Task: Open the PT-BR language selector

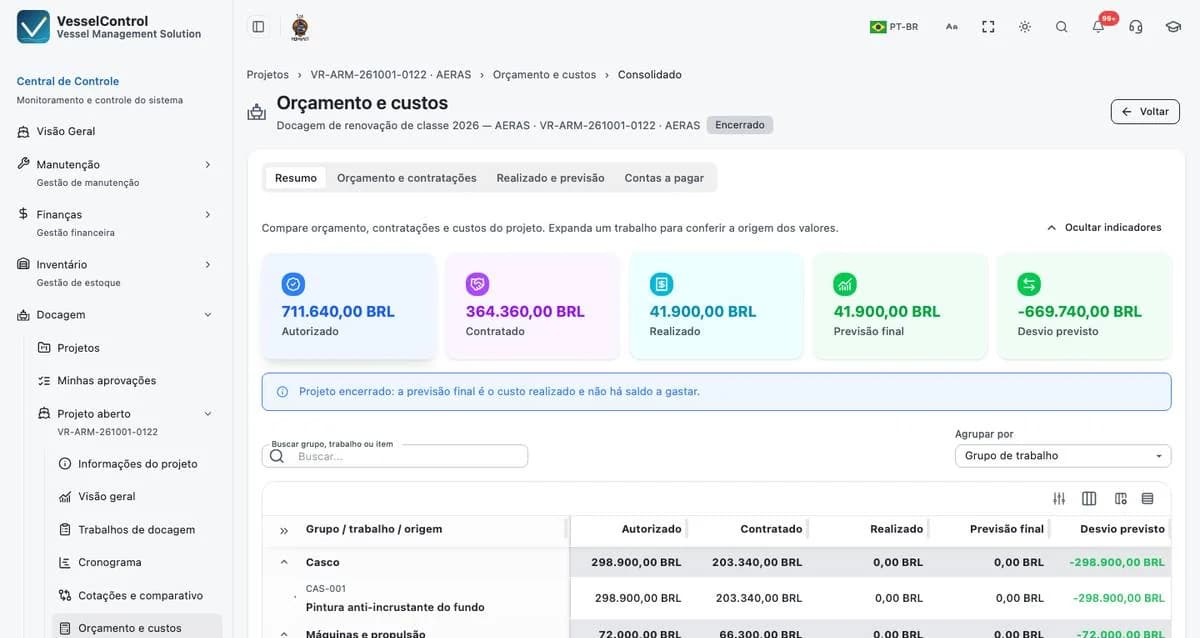Action: pos(894,27)
